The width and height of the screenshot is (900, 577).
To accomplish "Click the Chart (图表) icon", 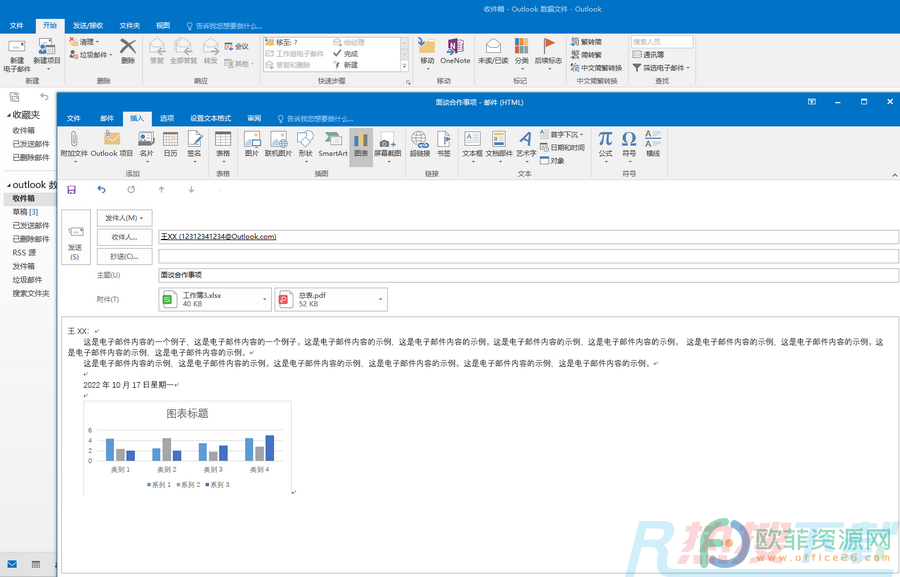I will click(x=361, y=145).
